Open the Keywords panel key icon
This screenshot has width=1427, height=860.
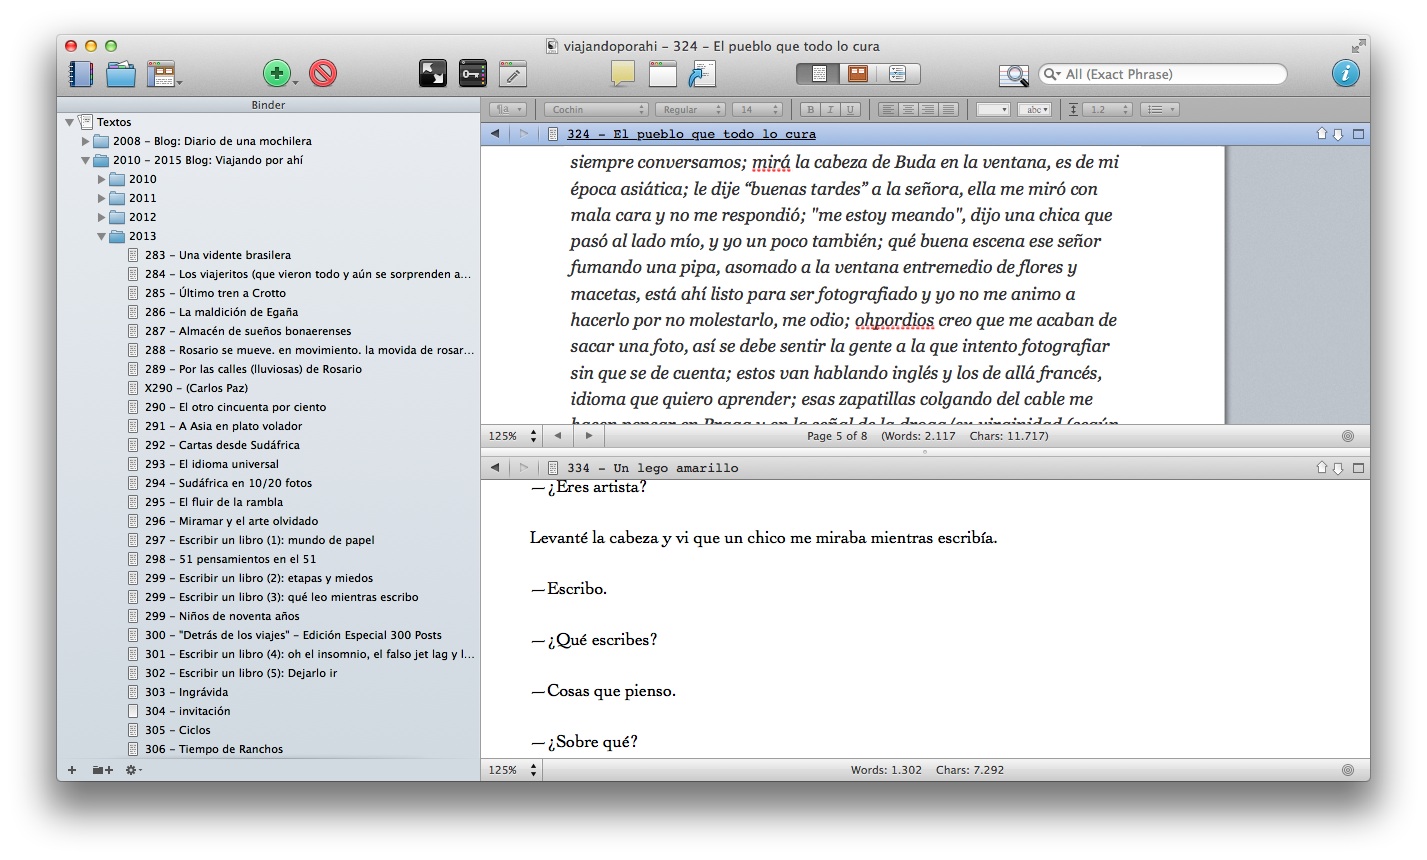tap(472, 74)
